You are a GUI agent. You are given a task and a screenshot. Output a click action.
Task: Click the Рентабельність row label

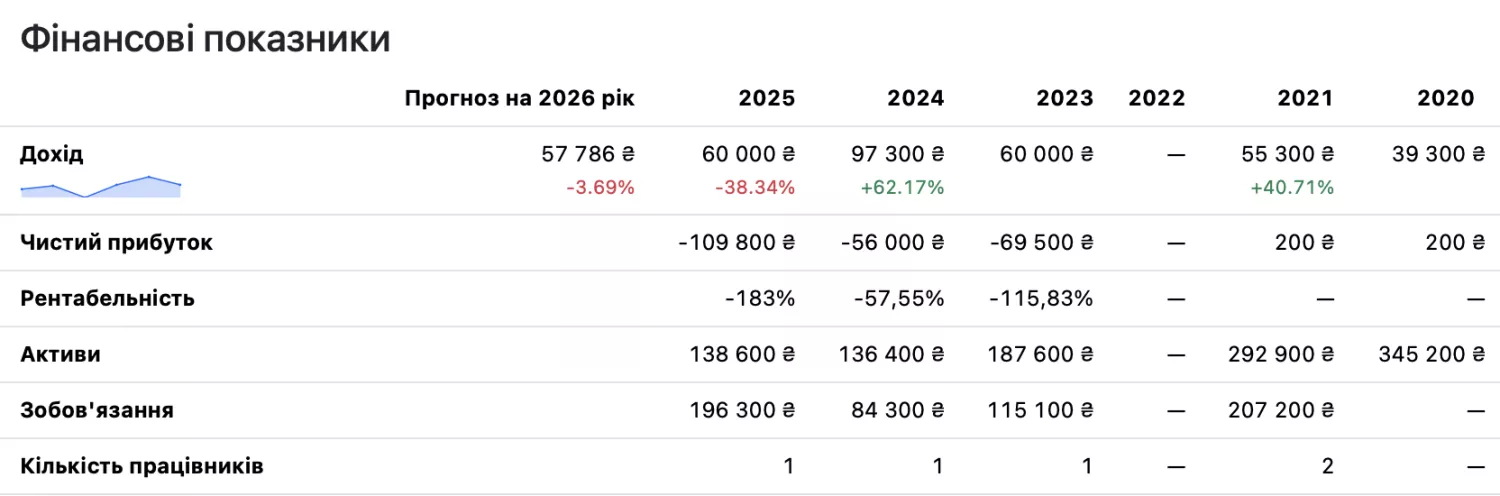coord(107,298)
